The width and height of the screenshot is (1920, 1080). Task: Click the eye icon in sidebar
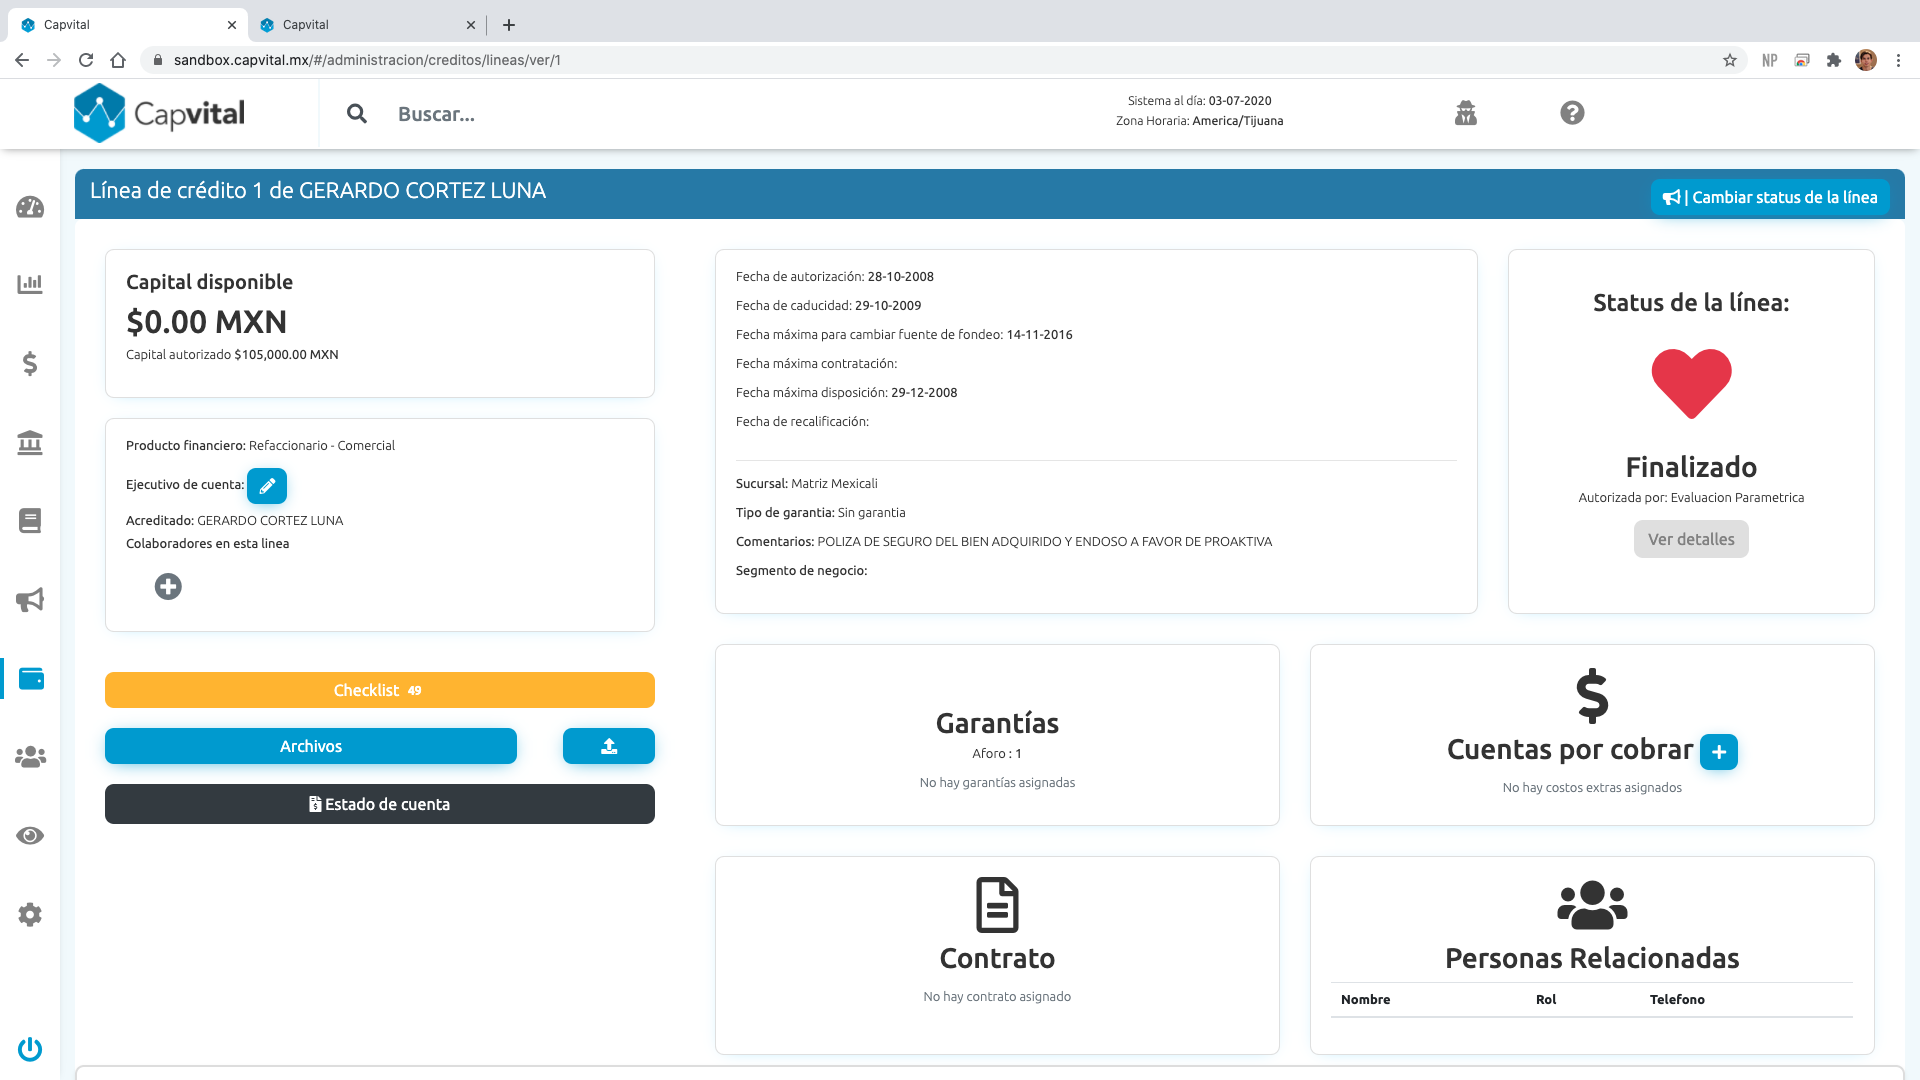(x=30, y=836)
